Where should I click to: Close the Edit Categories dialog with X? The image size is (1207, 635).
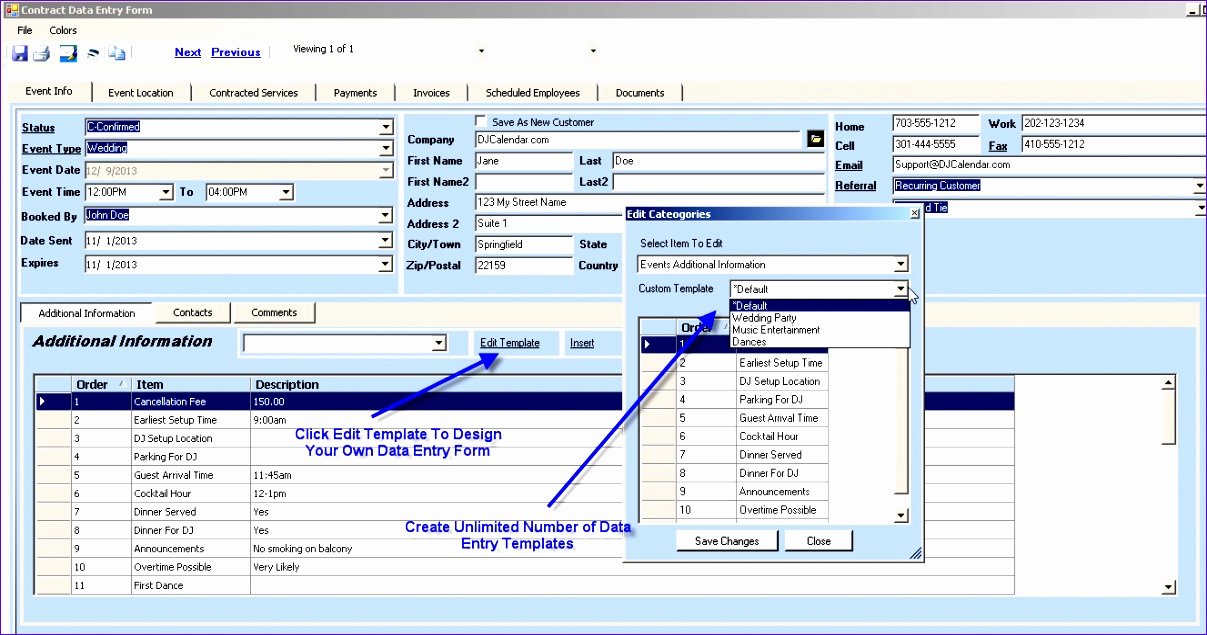914,214
